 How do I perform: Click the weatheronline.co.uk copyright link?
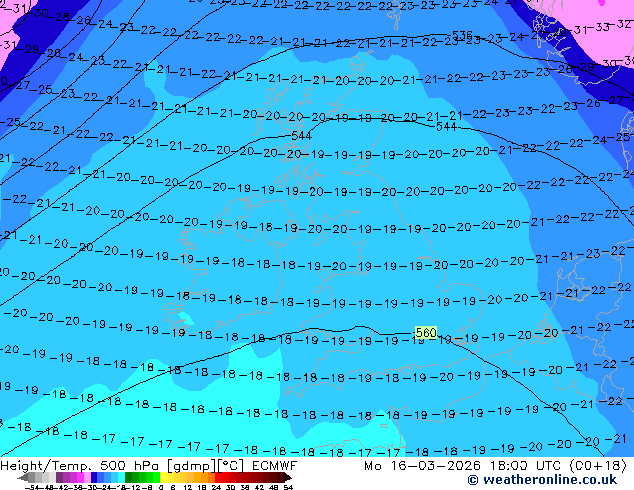[x=542, y=480]
